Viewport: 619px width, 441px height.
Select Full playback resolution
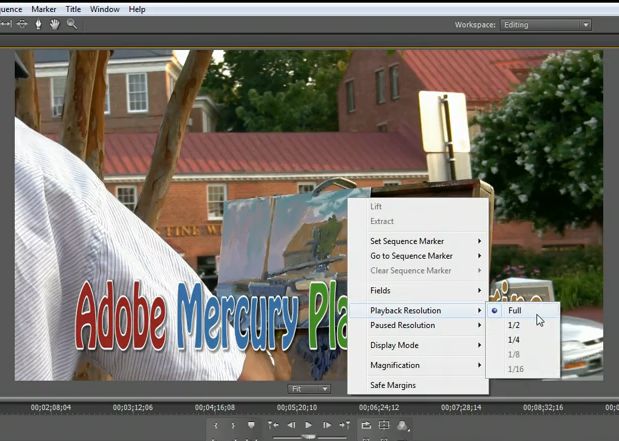[523, 310]
